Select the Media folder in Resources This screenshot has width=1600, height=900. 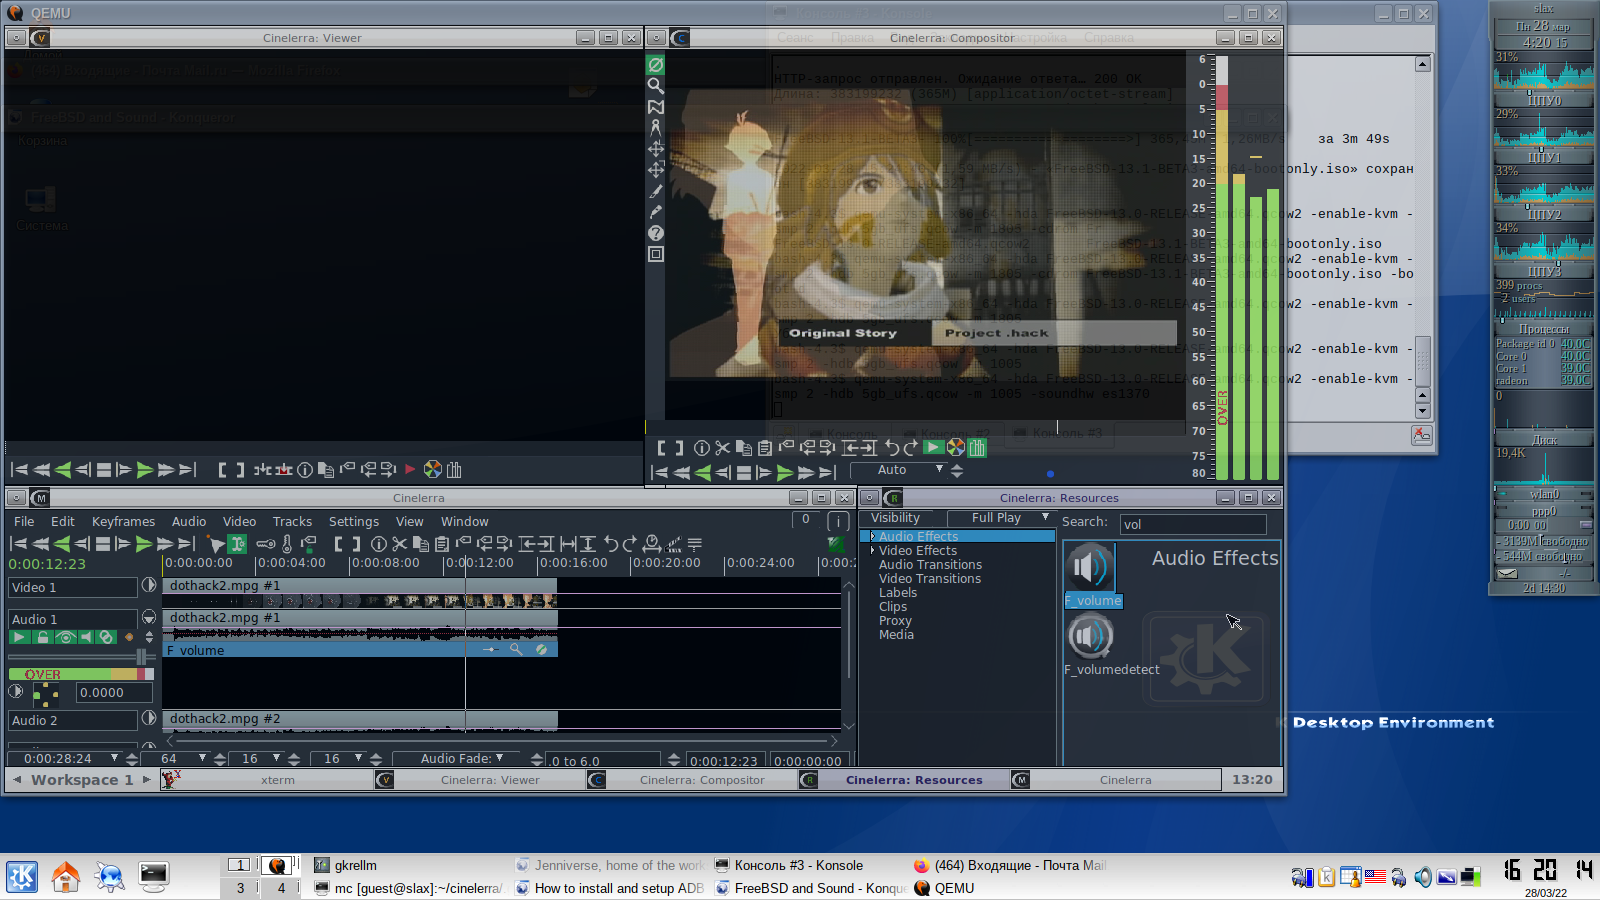click(x=896, y=635)
